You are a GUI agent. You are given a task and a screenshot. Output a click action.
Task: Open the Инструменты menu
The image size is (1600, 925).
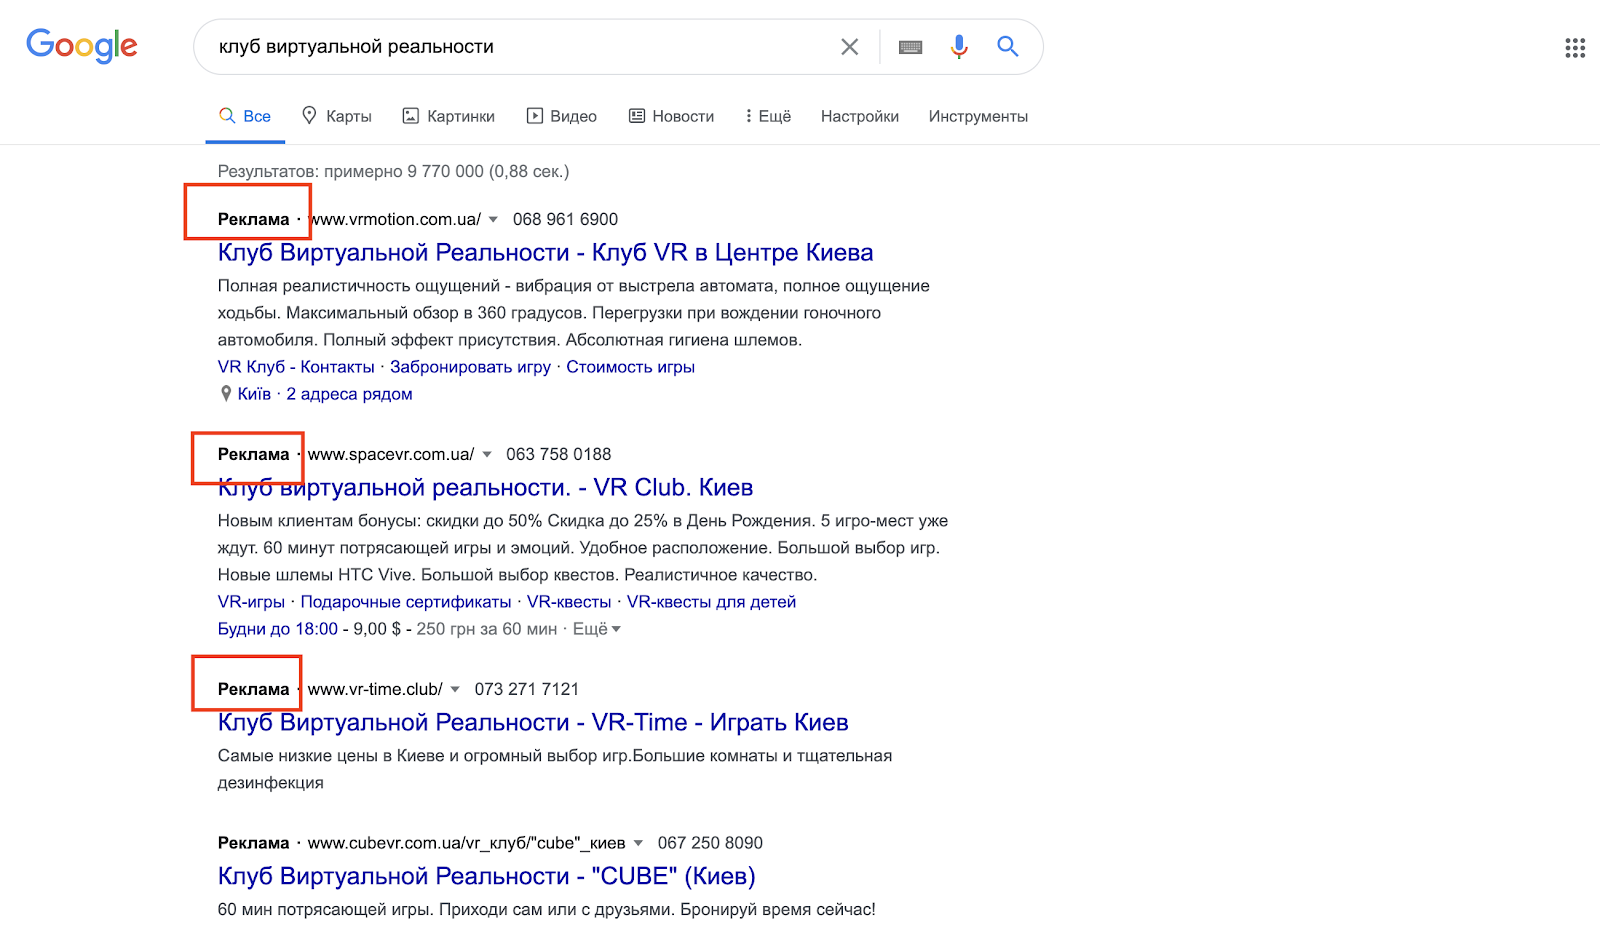coord(977,116)
